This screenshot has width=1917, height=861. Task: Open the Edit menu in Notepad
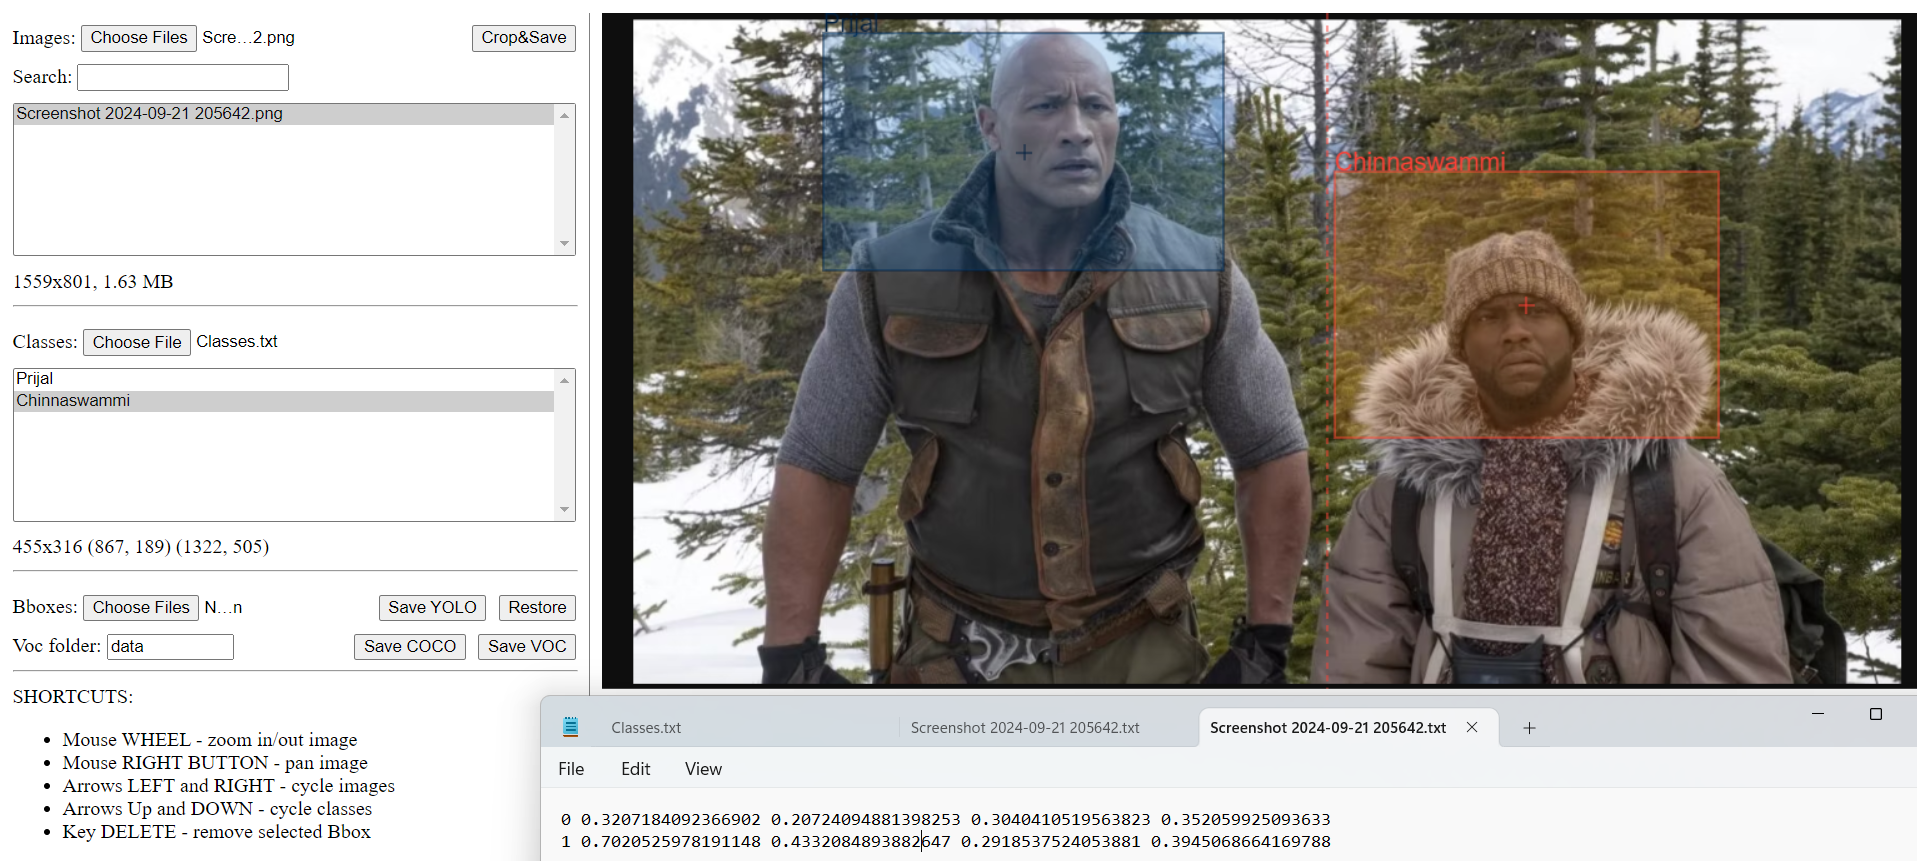point(635,769)
